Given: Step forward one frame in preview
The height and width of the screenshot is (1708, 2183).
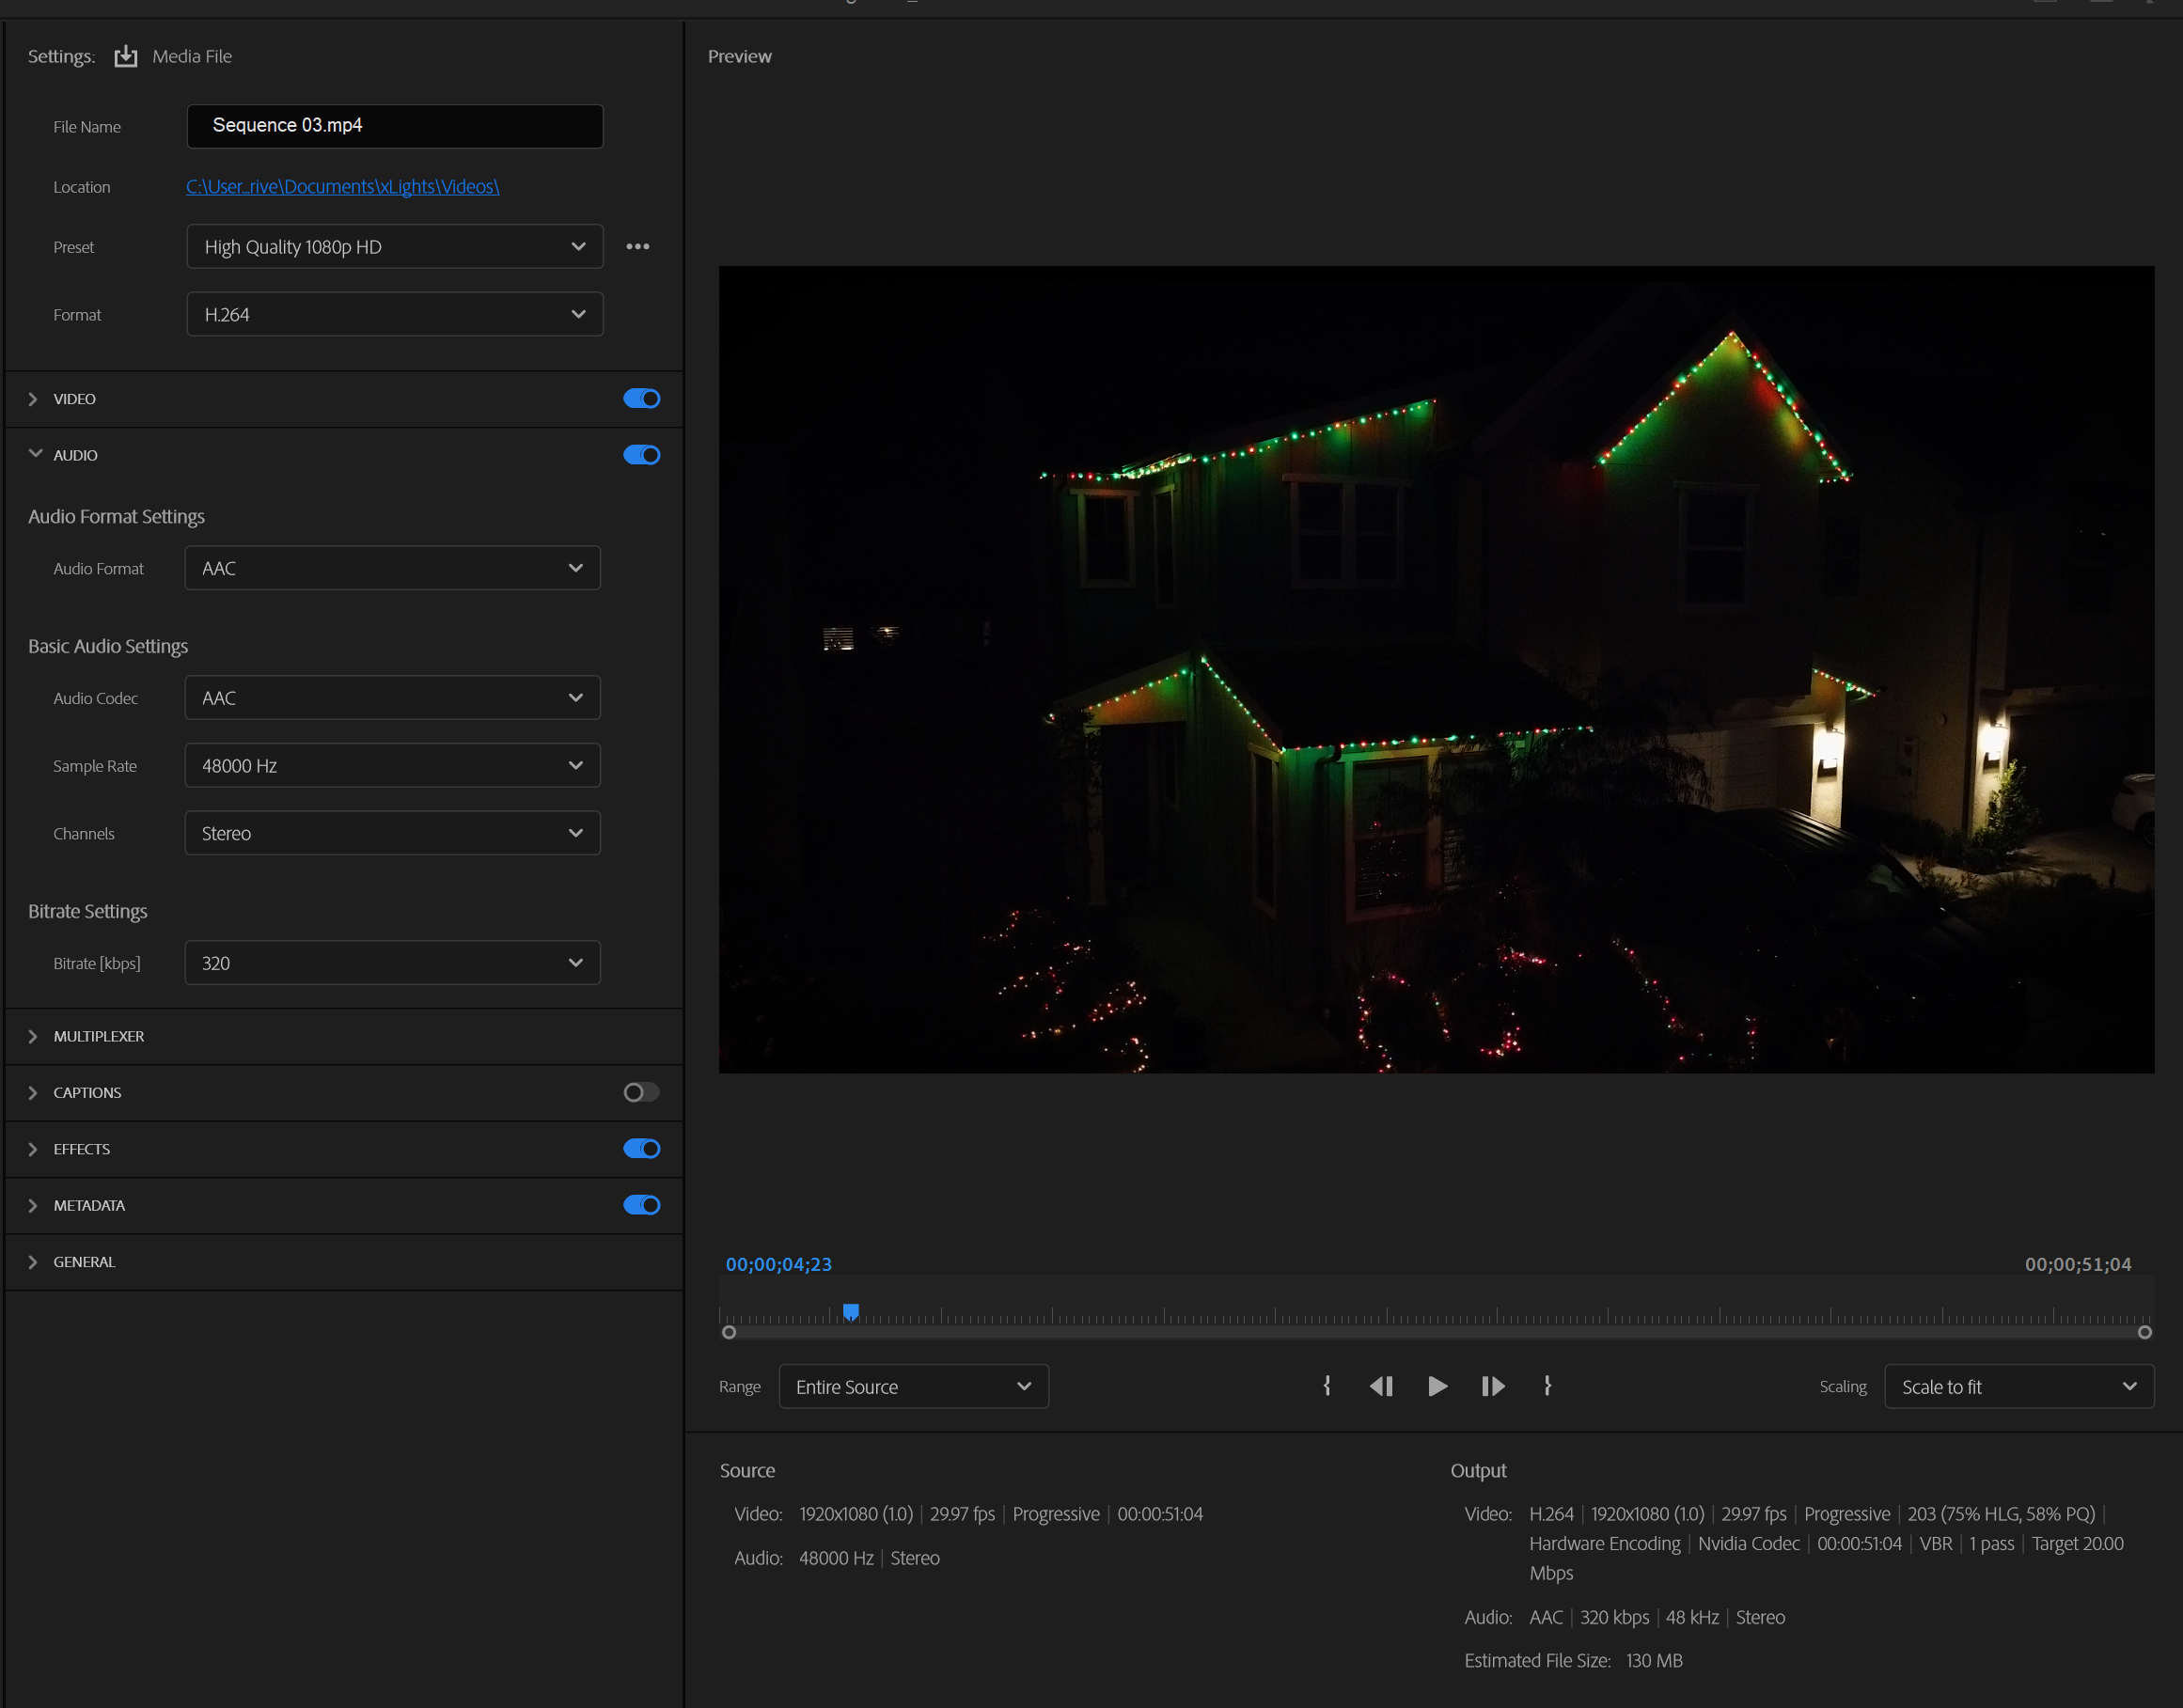Looking at the screenshot, I should (1492, 1386).
